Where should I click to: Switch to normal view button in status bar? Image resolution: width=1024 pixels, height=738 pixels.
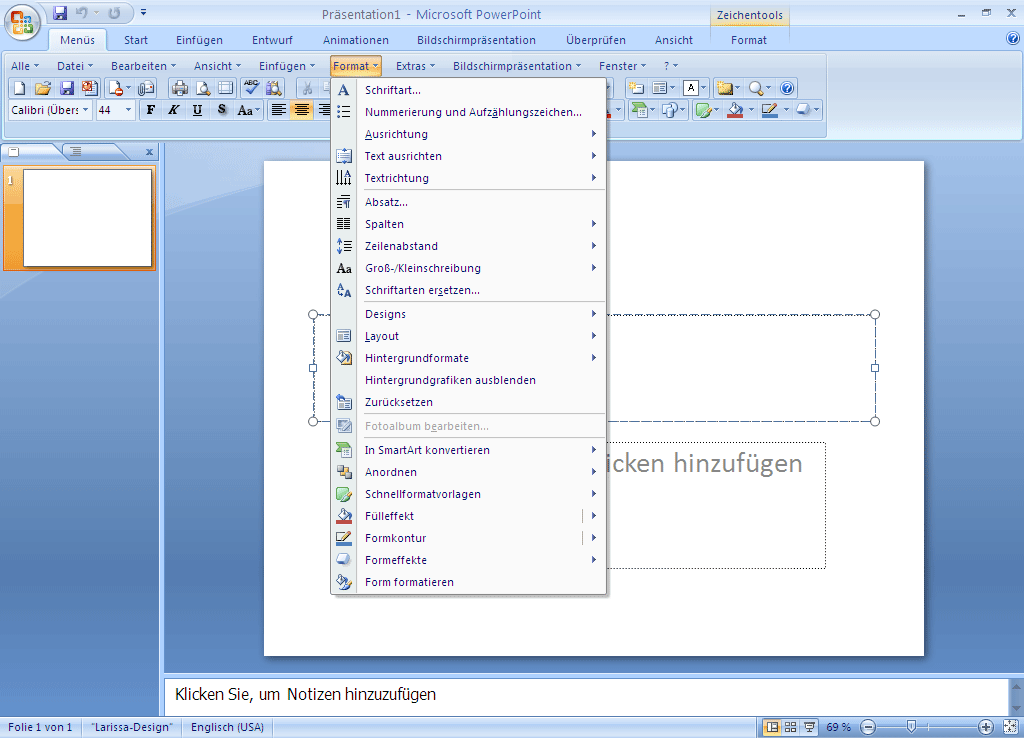coord(772,727)
